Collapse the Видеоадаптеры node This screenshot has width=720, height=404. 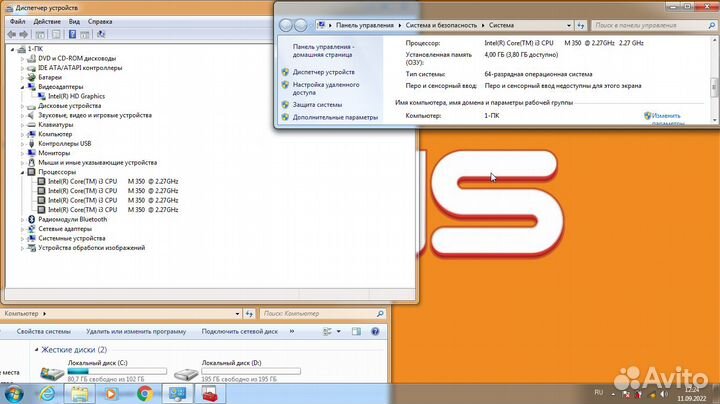(22, 87)
